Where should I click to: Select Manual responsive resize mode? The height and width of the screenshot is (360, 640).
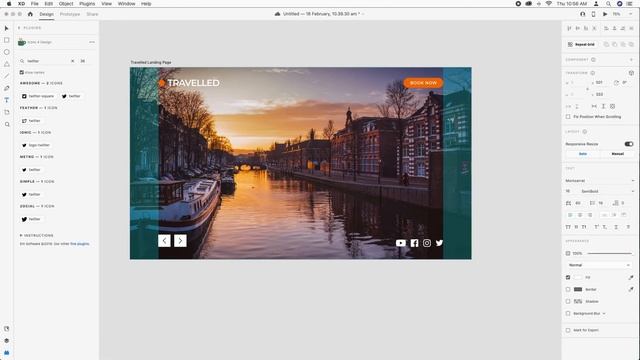(x=618, y=154)
